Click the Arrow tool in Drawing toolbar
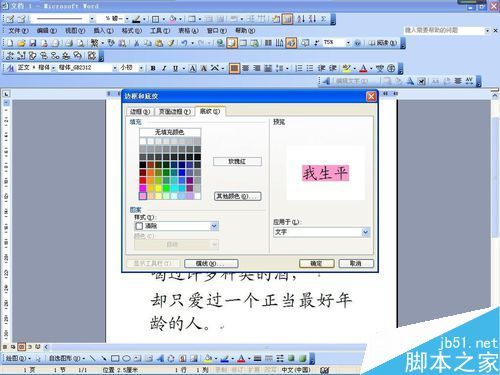500x375 pixels. [x=104, y=359]
